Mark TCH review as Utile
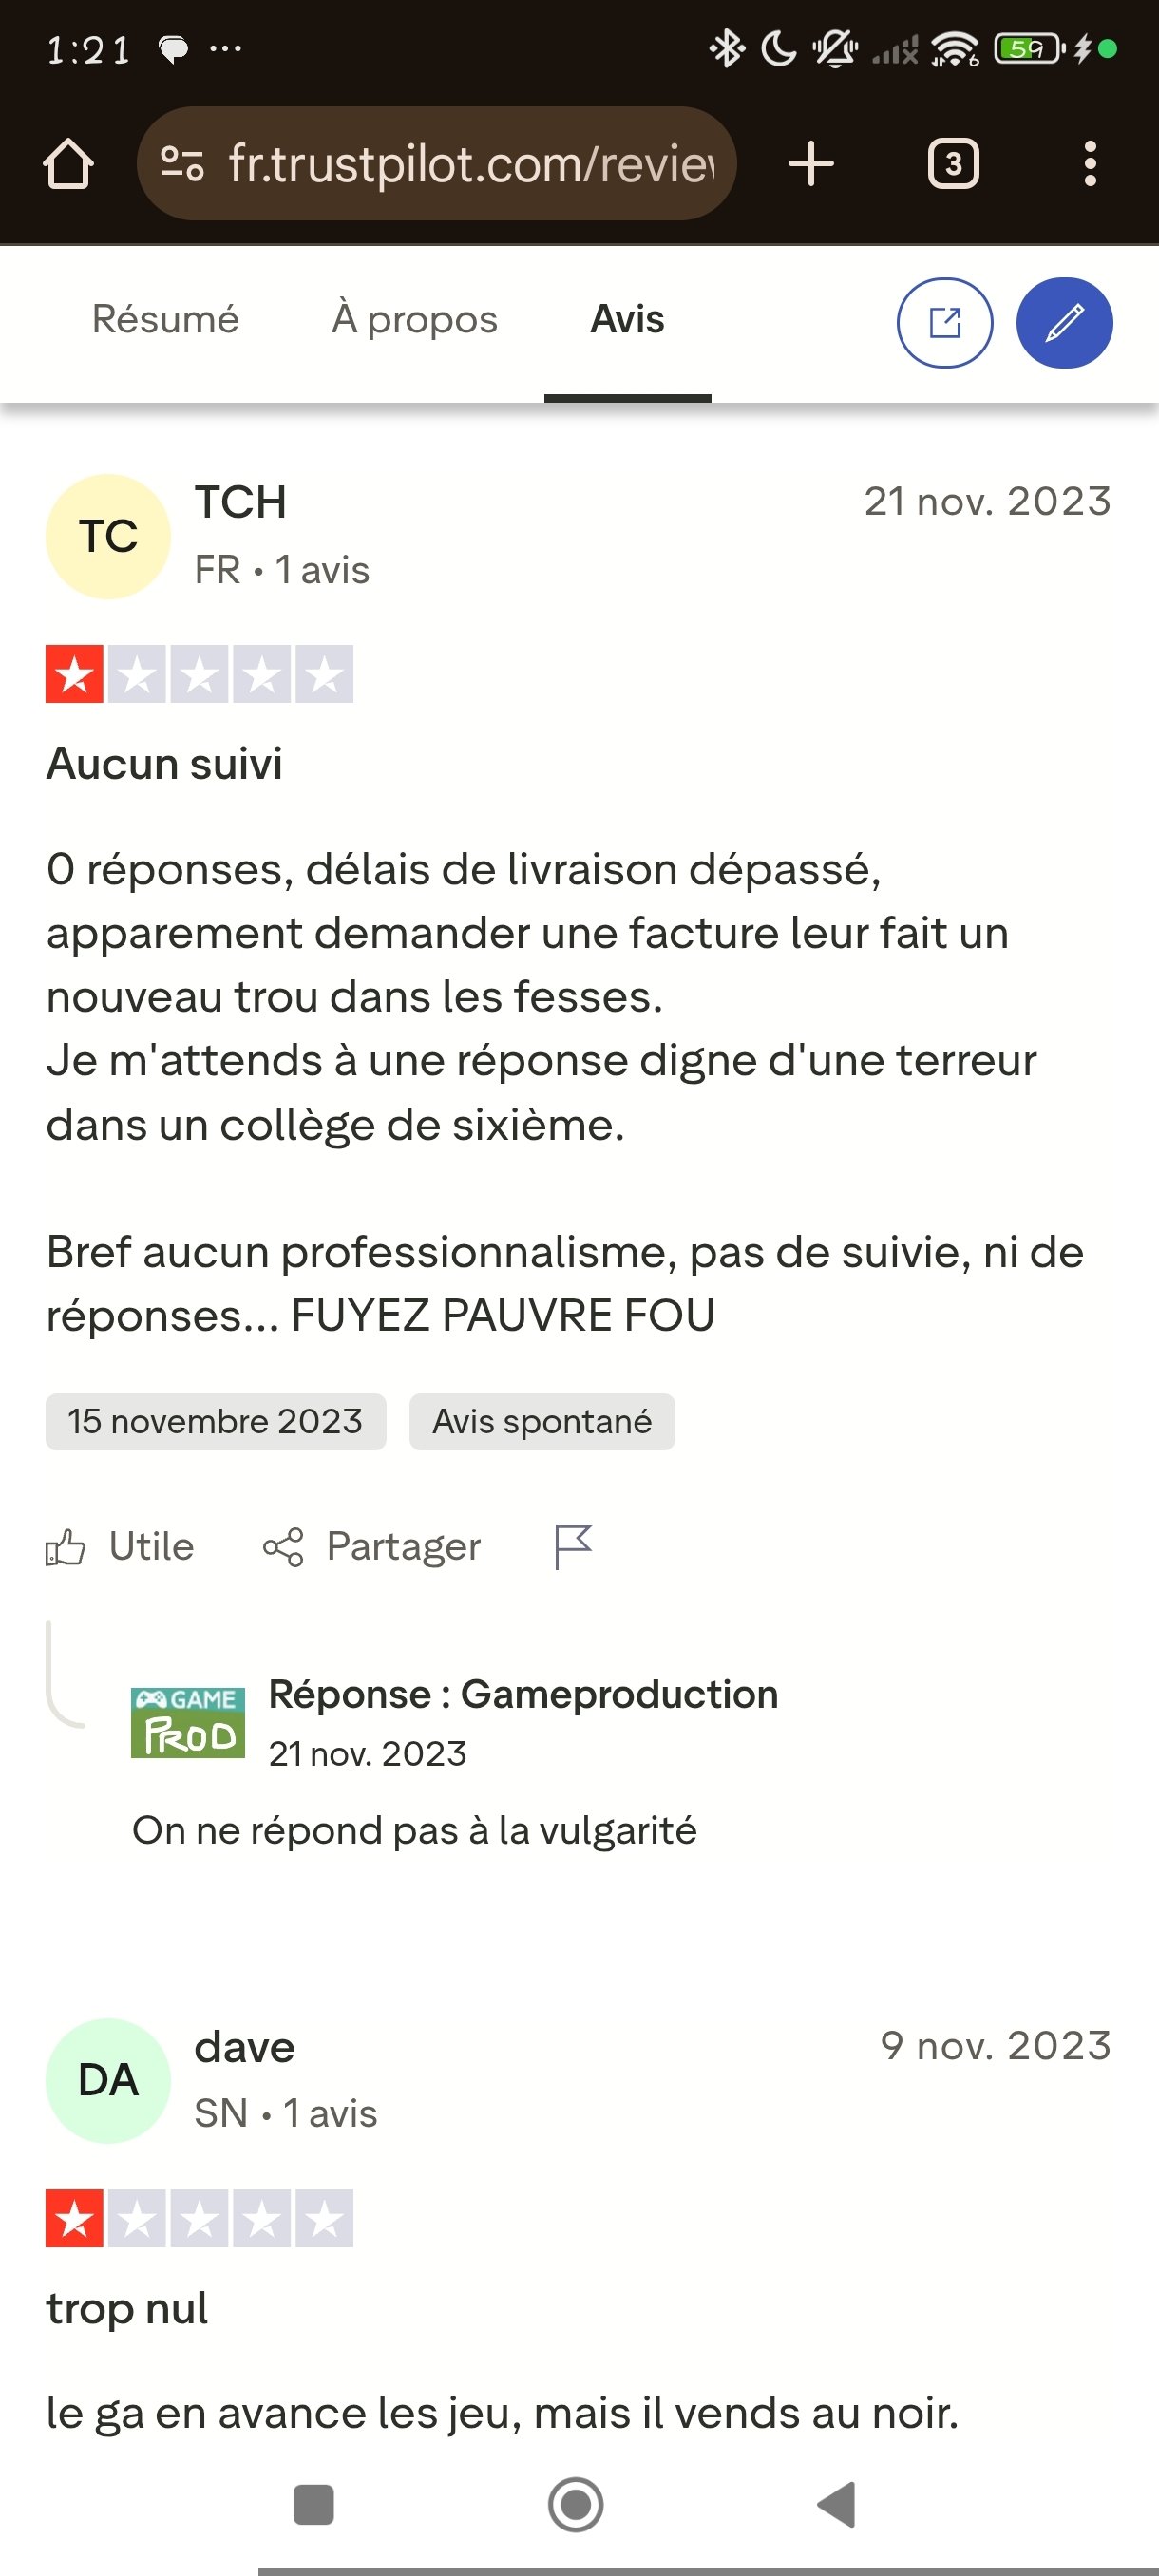The height and width of the screenshot is (2576, 1159). (x=120, y=1547)
